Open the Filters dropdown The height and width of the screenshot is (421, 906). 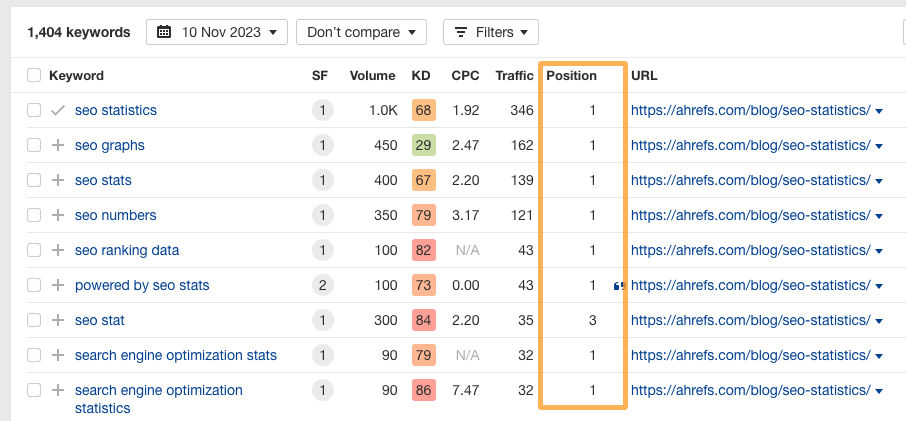coord(490,32)
